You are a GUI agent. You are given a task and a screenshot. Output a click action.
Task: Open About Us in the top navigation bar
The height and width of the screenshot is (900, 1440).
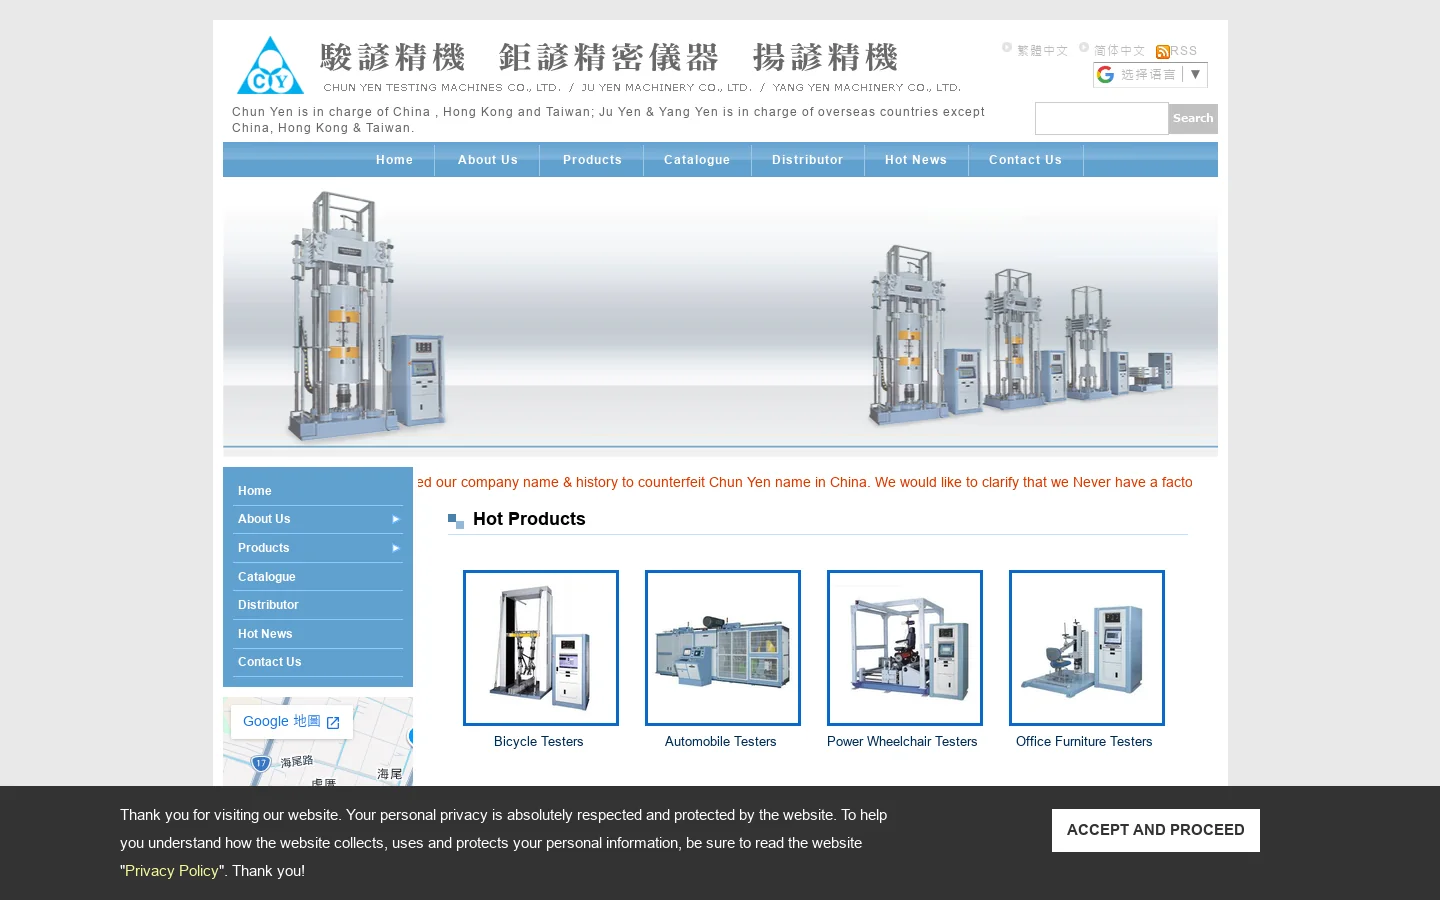pyautogui.click(x=488, y=160)
